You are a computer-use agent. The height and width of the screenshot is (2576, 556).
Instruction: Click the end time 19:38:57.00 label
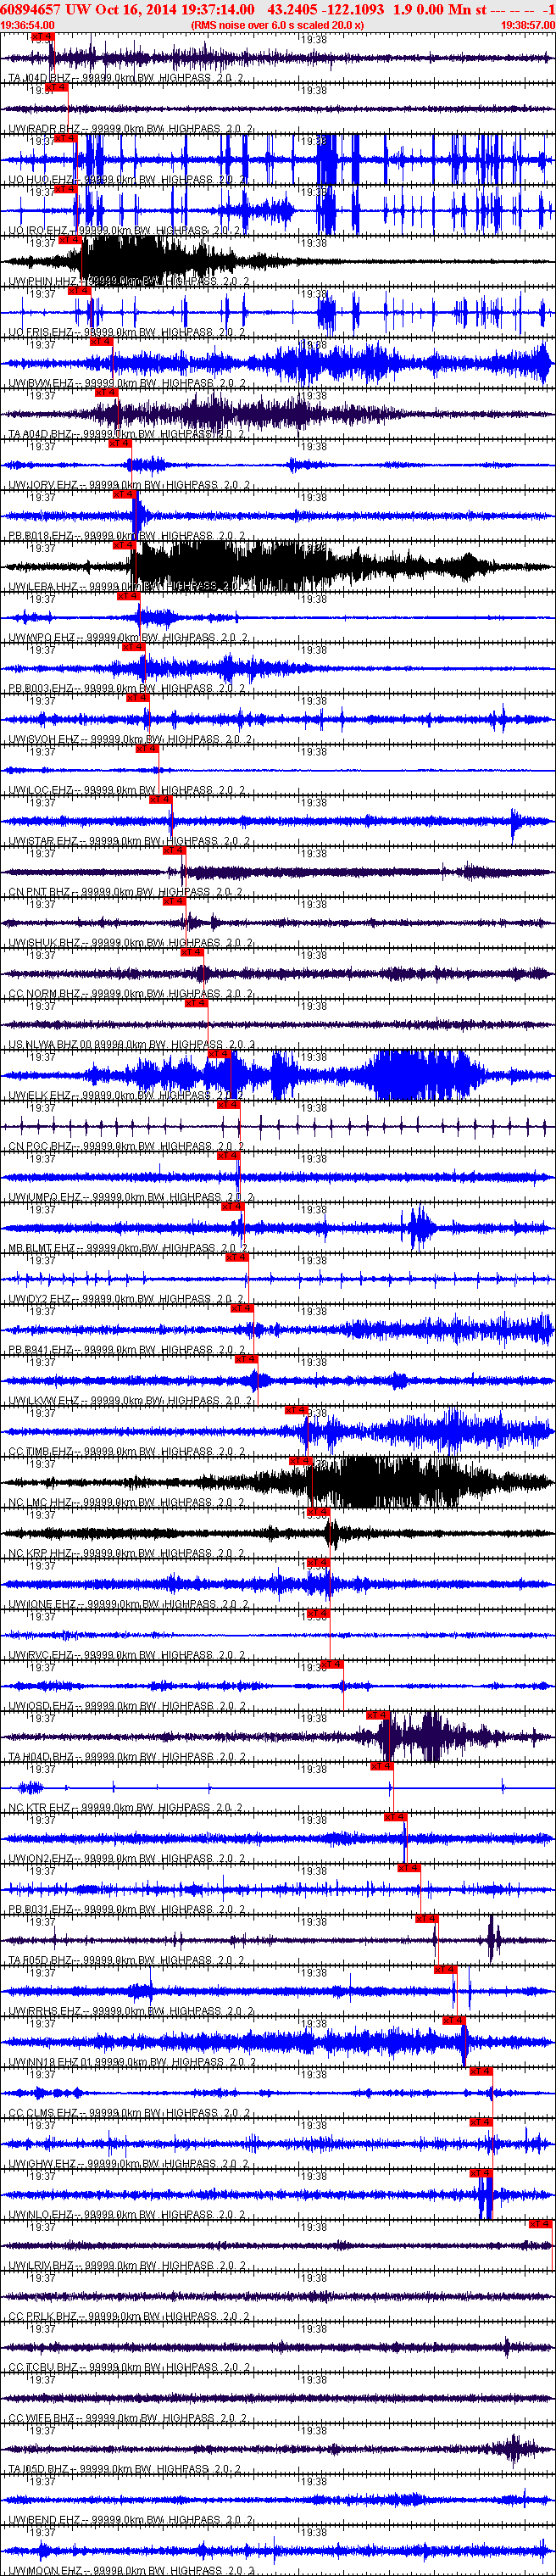pos(527,25)
